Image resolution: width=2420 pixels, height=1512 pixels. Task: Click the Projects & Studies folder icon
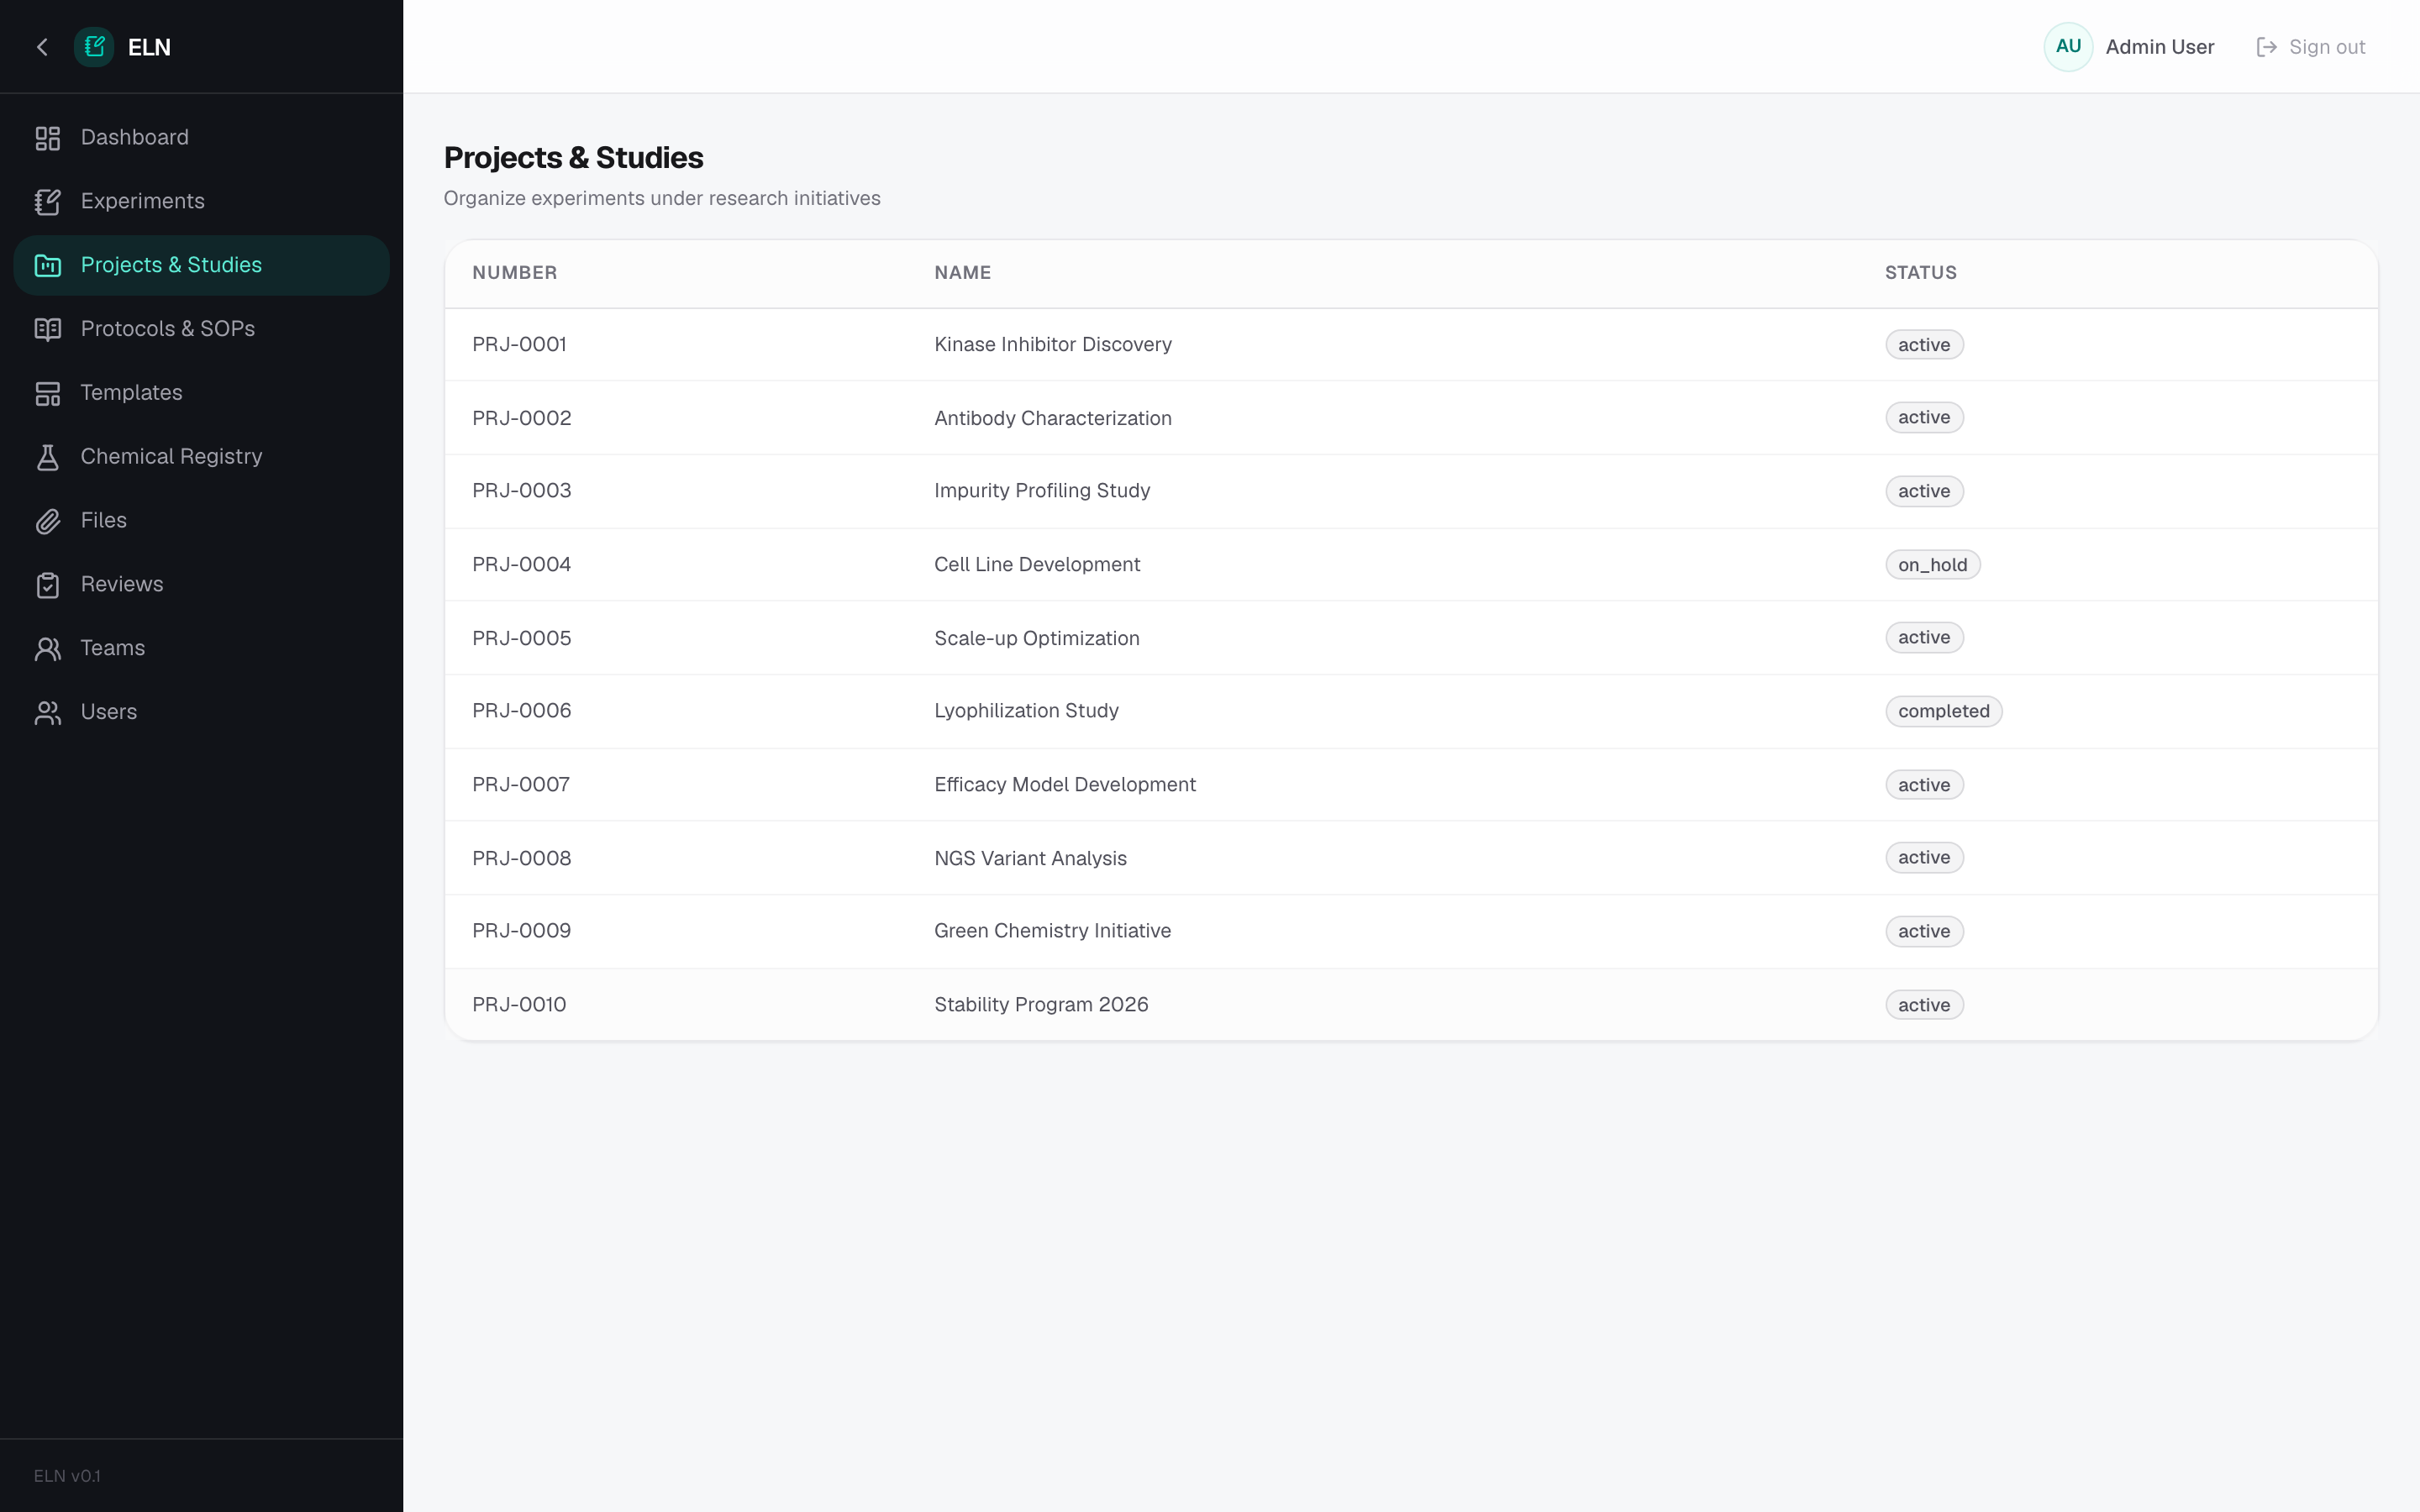coord(48,266)
